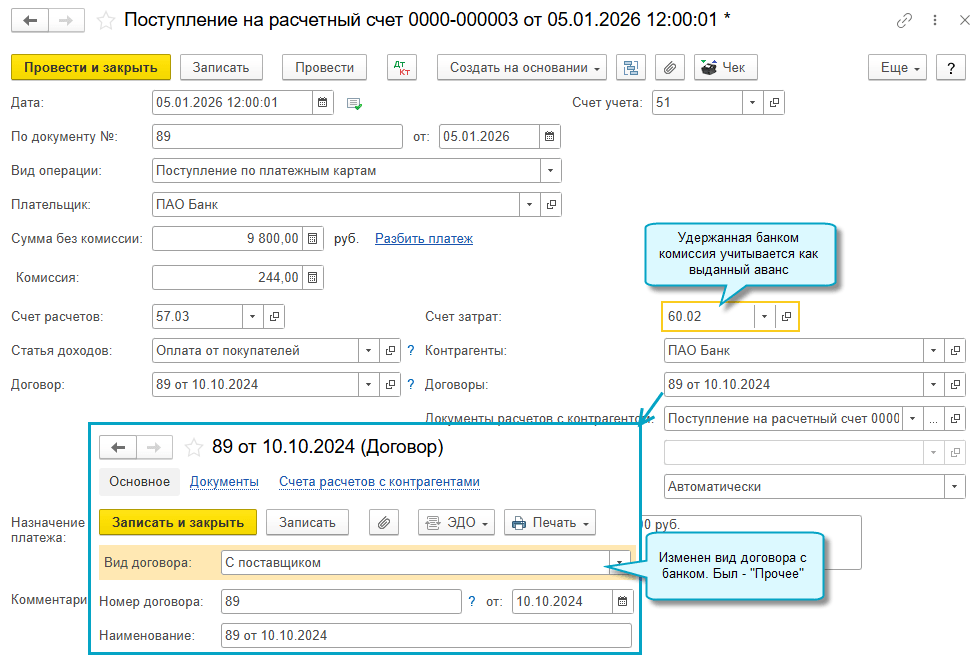Open the Создать на основании menu
The image size is (980, 655).
coord(522,68)
